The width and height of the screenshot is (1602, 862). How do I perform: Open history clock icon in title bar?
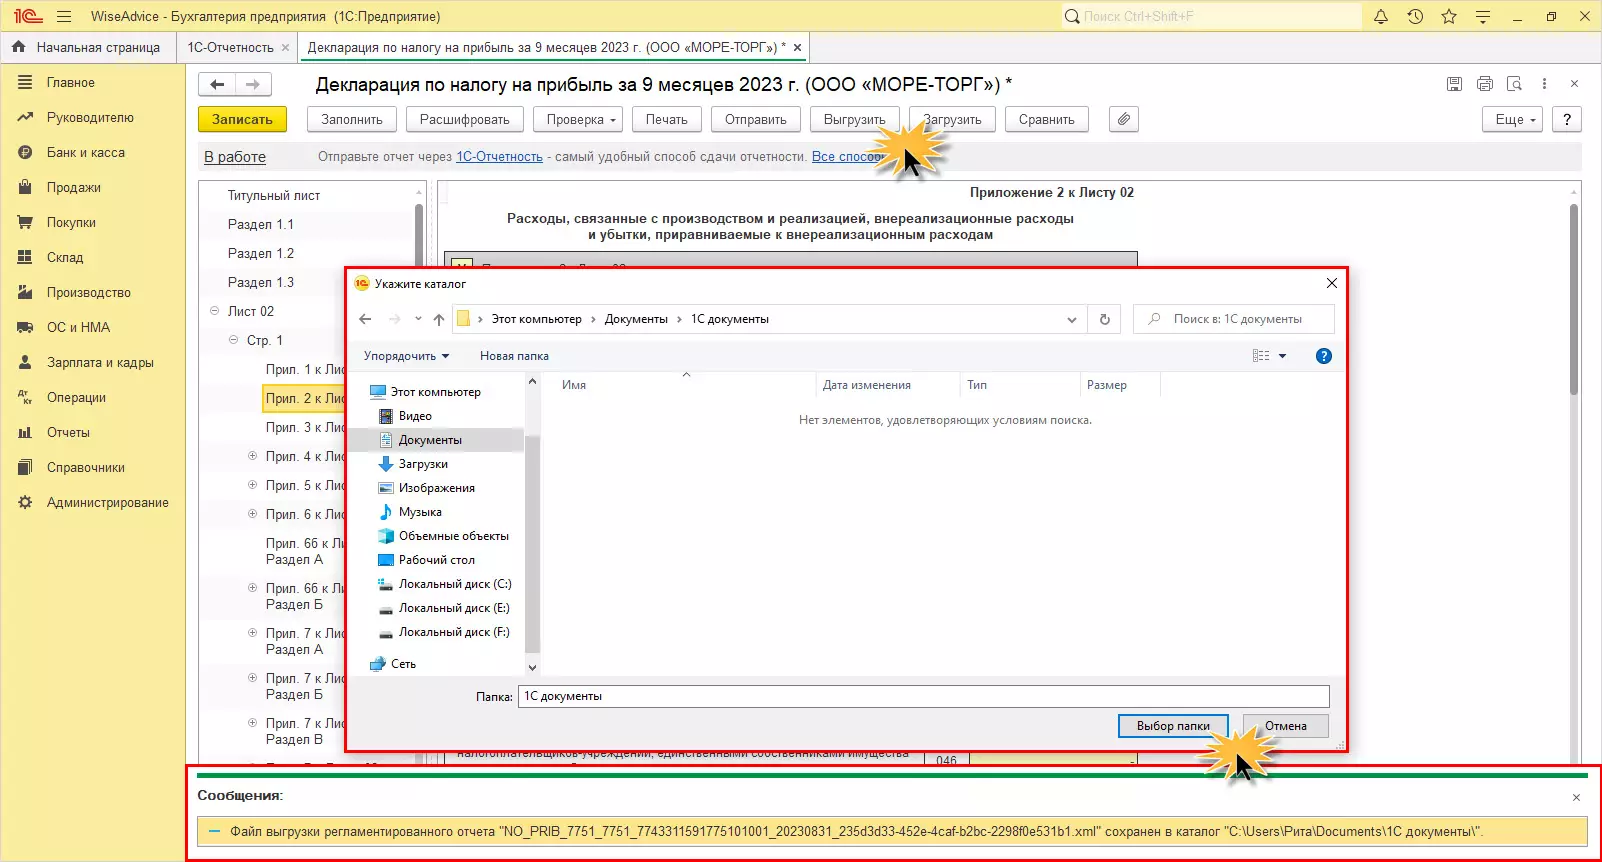coord(1415,16)
